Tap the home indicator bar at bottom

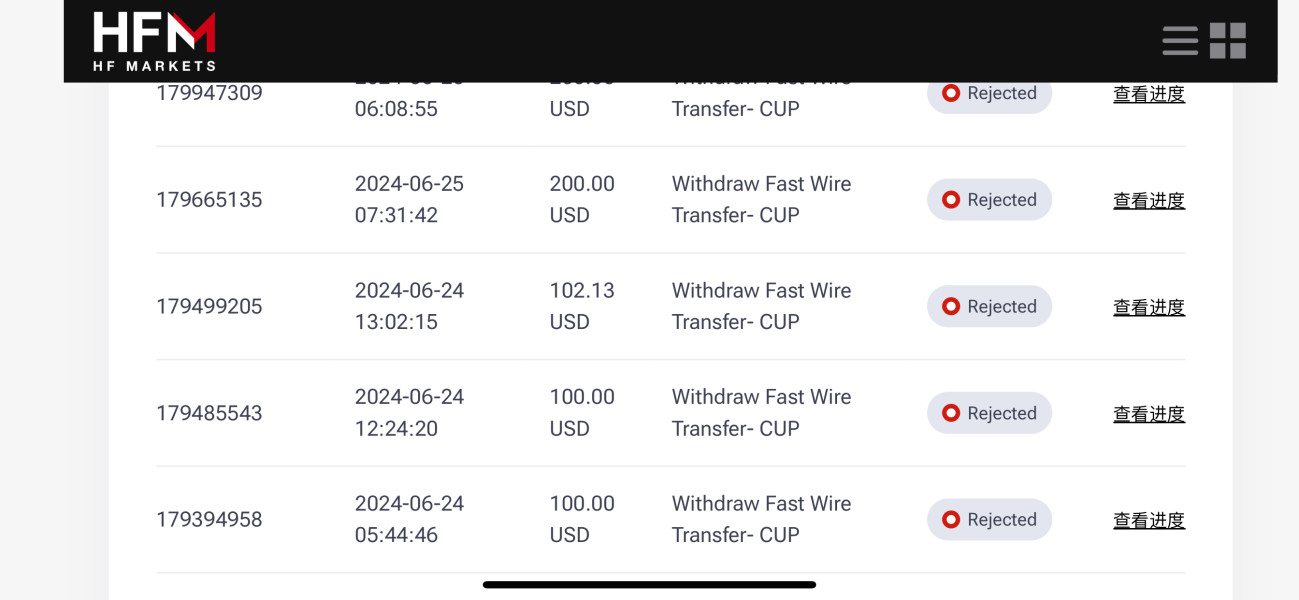(649, 585)
